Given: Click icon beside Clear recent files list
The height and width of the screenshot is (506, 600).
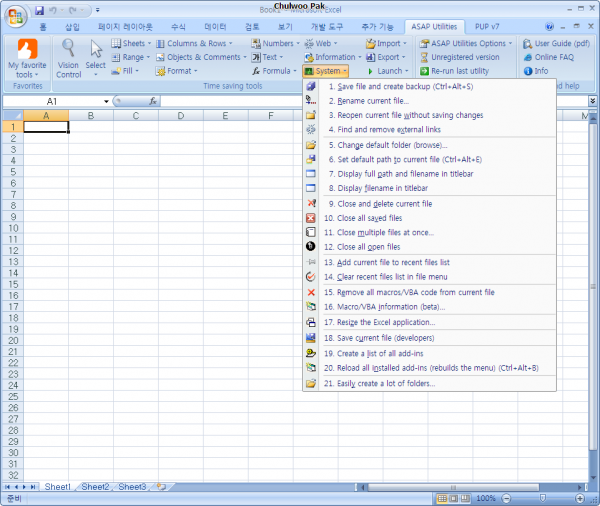Looking at the screenshot, I should (x=311, y=276).
